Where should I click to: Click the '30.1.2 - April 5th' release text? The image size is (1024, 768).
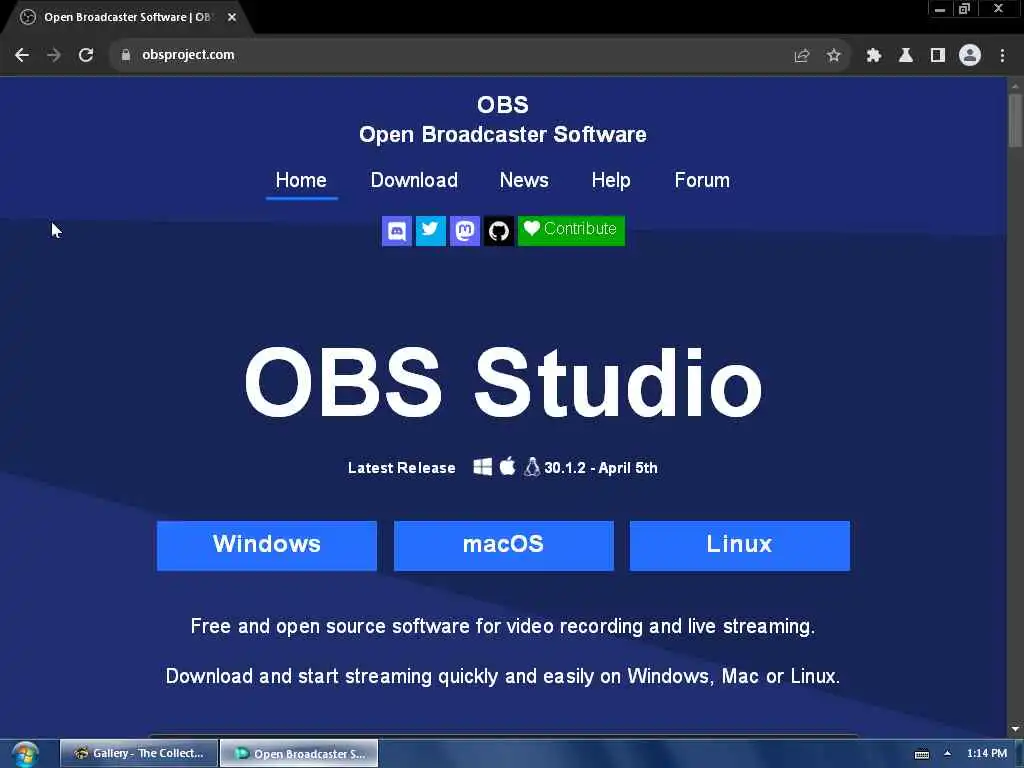pos(601,468)
